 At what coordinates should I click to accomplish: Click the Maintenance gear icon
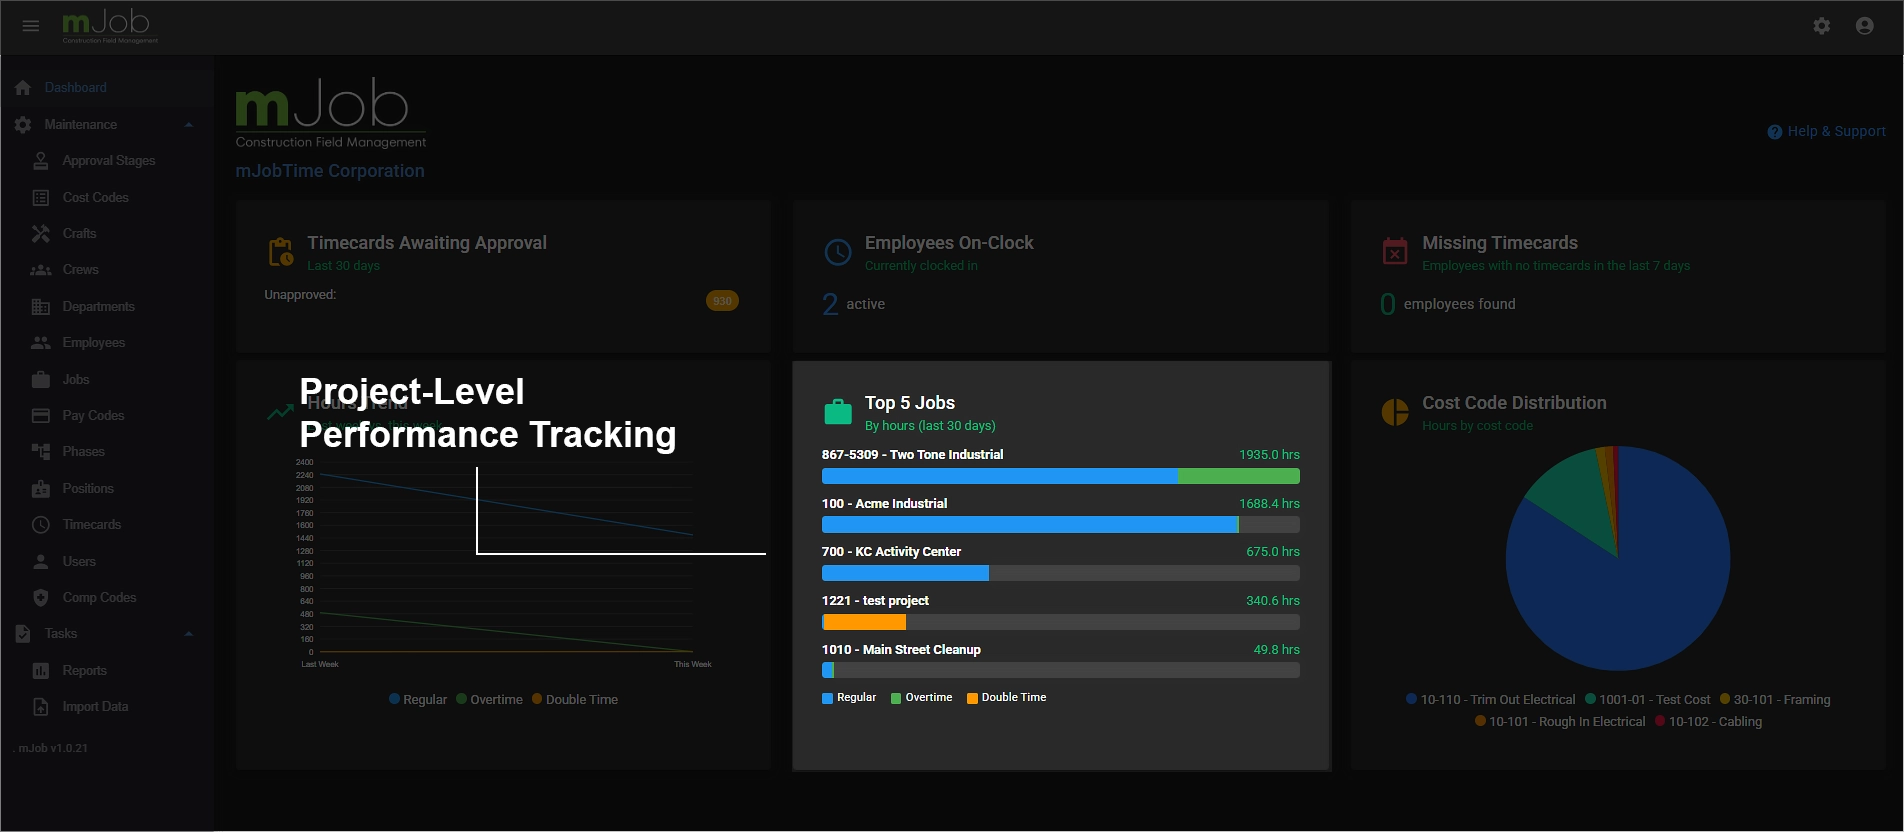click(23, 125)
